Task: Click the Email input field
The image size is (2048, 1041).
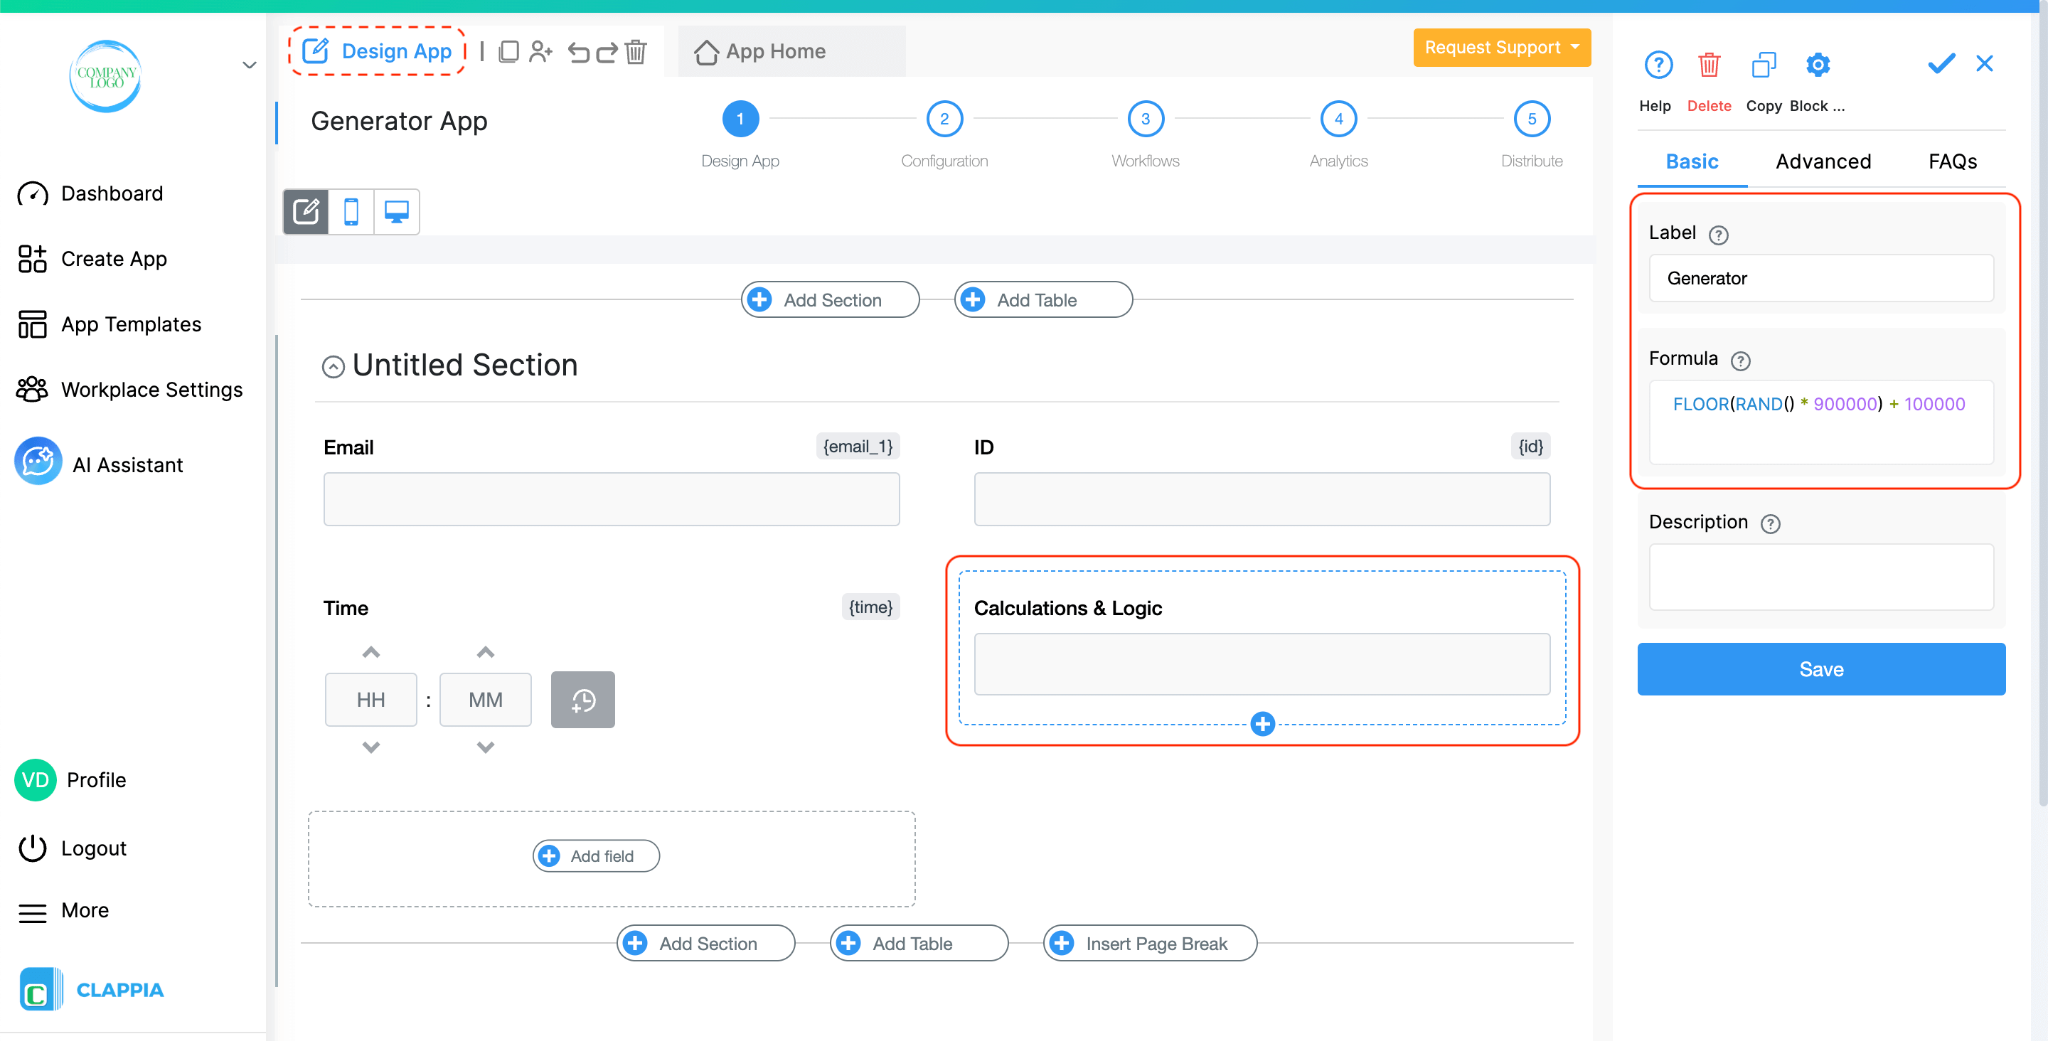Action: (611, 499)
